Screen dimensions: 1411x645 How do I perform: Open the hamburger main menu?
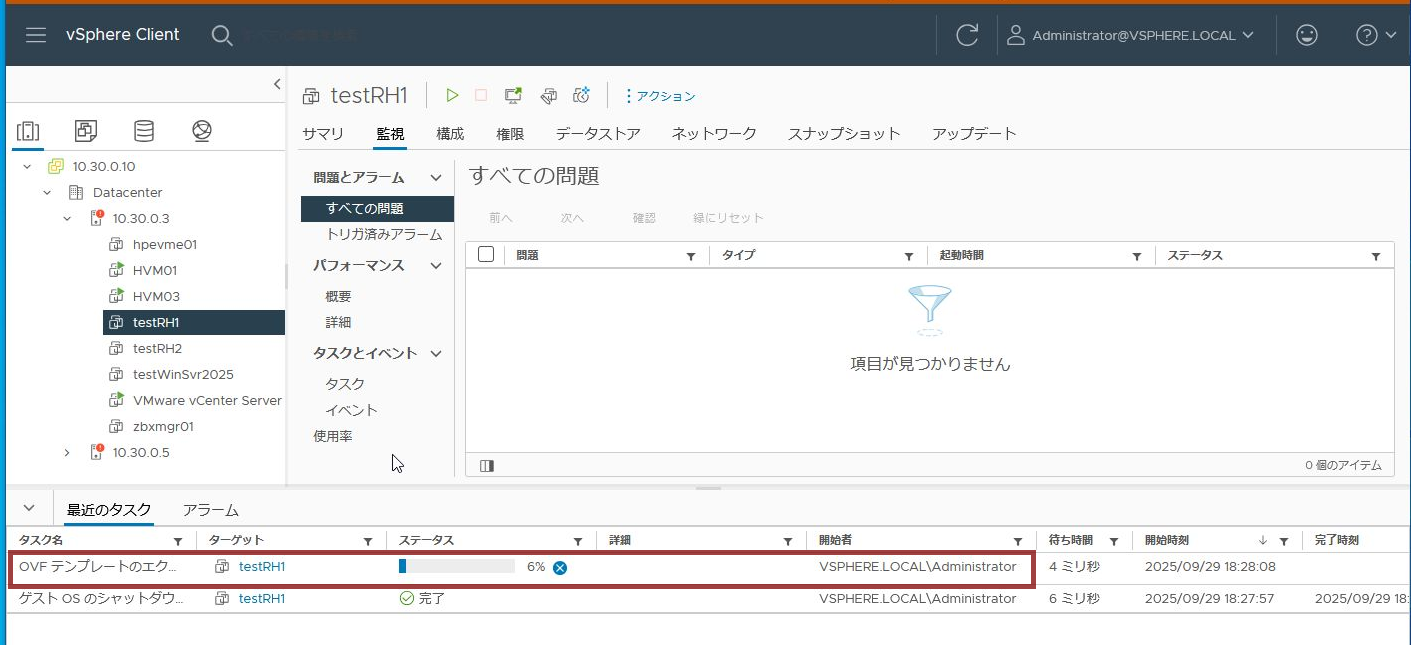pos(36,35)
